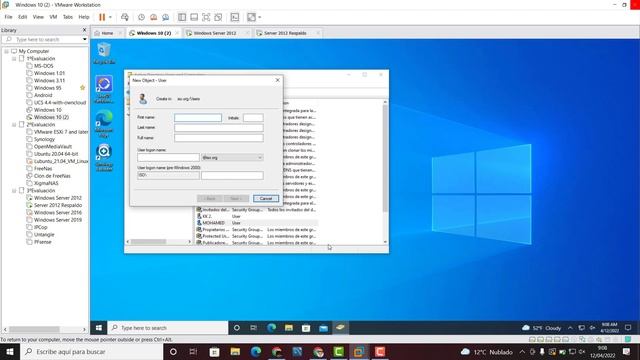Open the VM menu

tap(53, 17)
